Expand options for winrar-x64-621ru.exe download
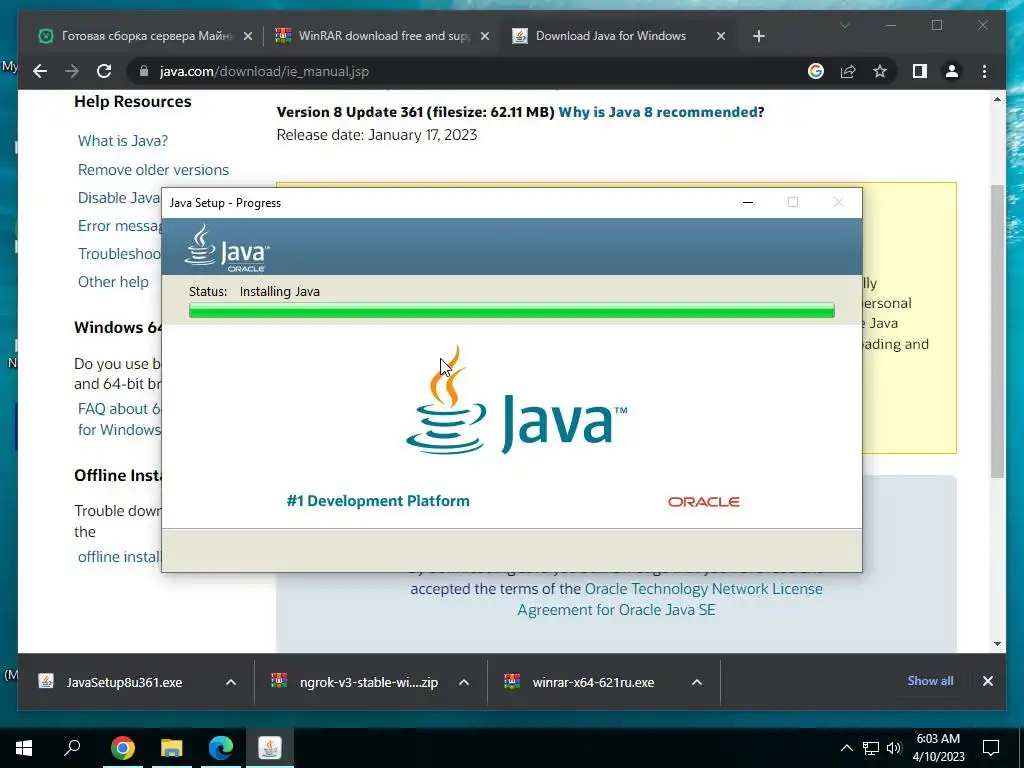 coord(697,682)
